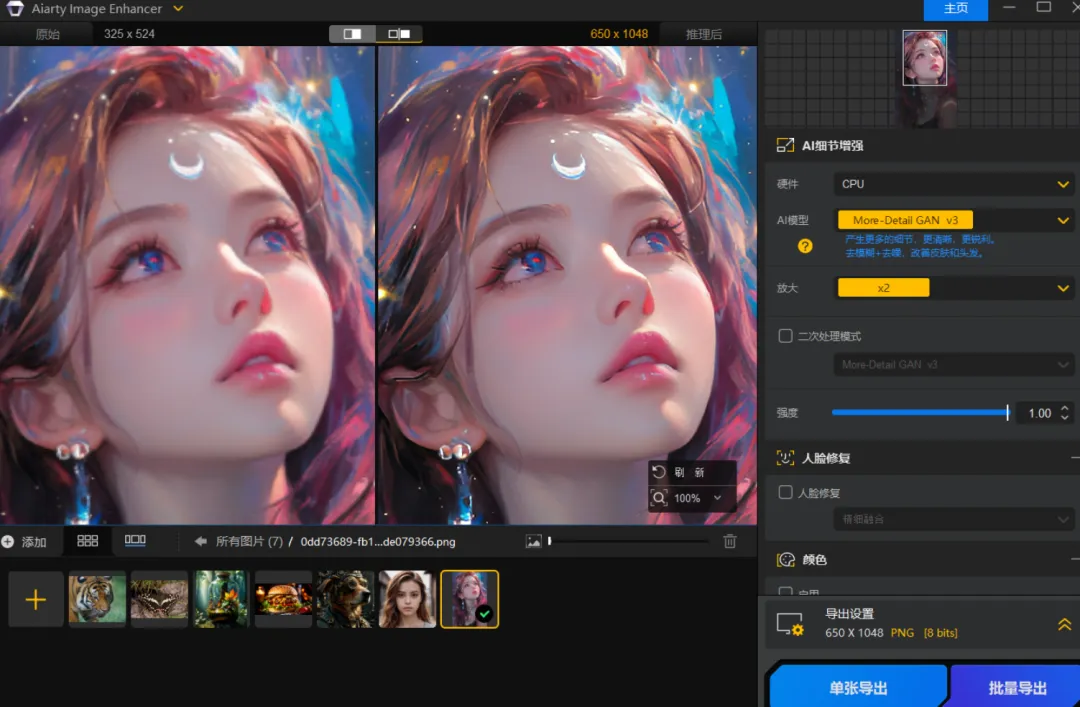The image size is (1080, 707).
Task: Open the 精细融合 face blend dropdown
Action: coord(954,519)
